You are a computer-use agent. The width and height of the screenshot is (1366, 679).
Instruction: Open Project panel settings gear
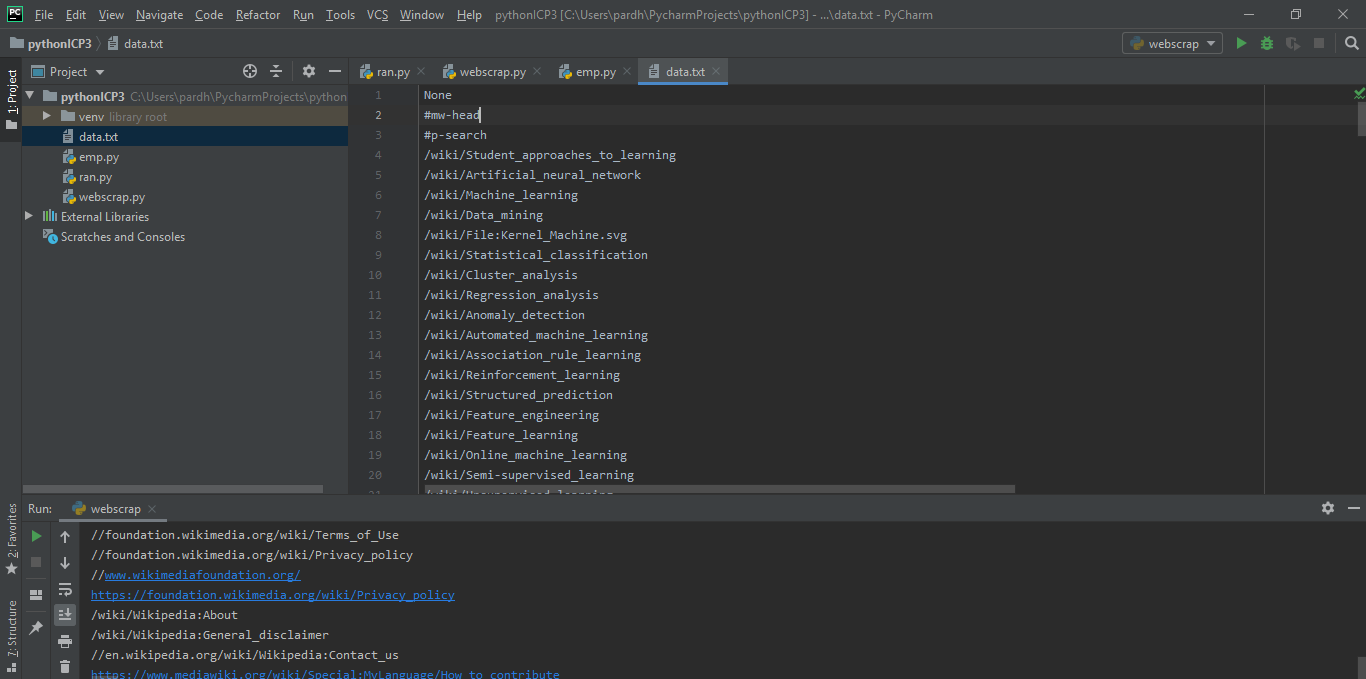click(x=309, y=71)
